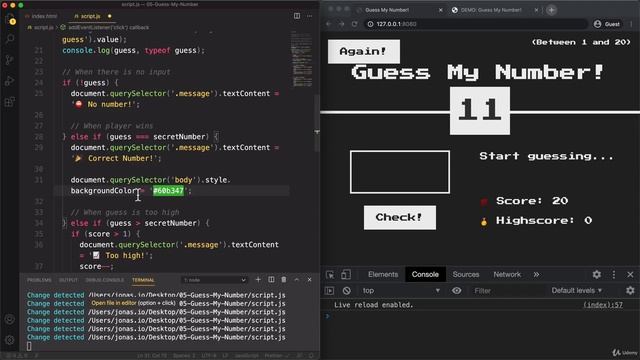Focus the guess number input box

pyautogui.click(x=400, y=172)
